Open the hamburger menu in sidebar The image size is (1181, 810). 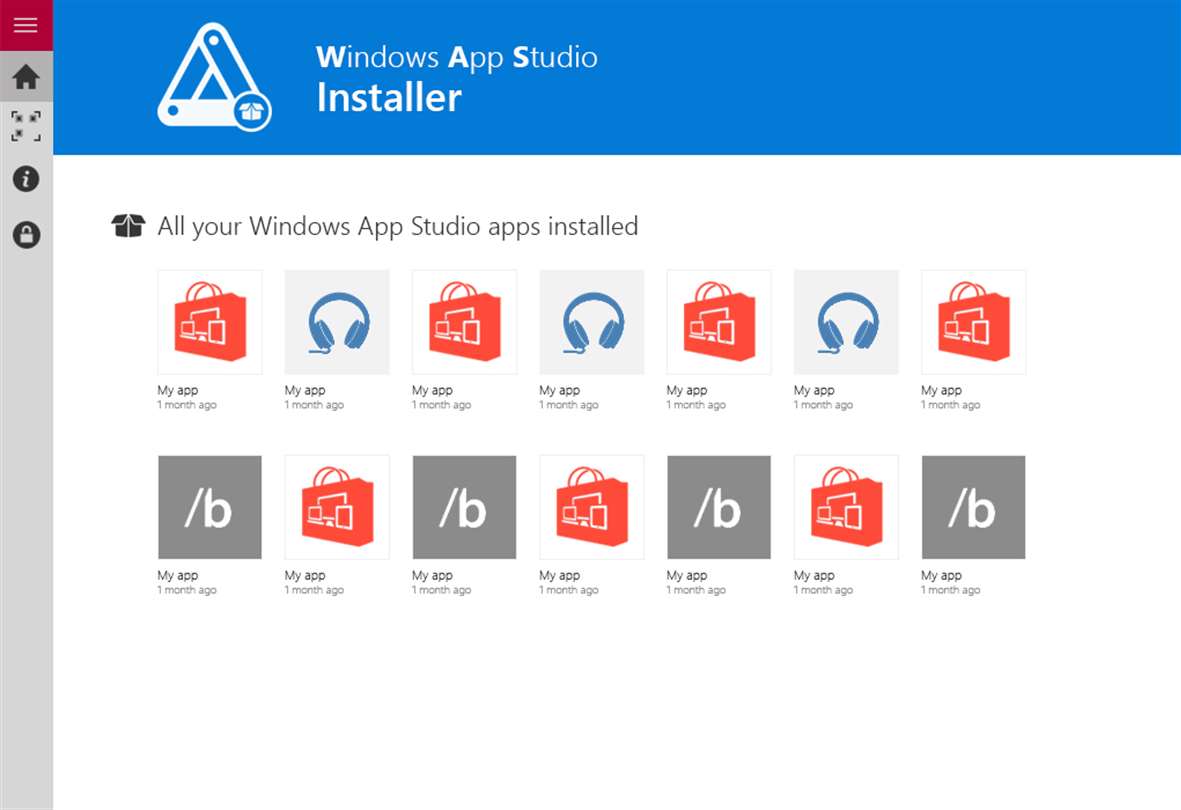click(x=26, y=25)
